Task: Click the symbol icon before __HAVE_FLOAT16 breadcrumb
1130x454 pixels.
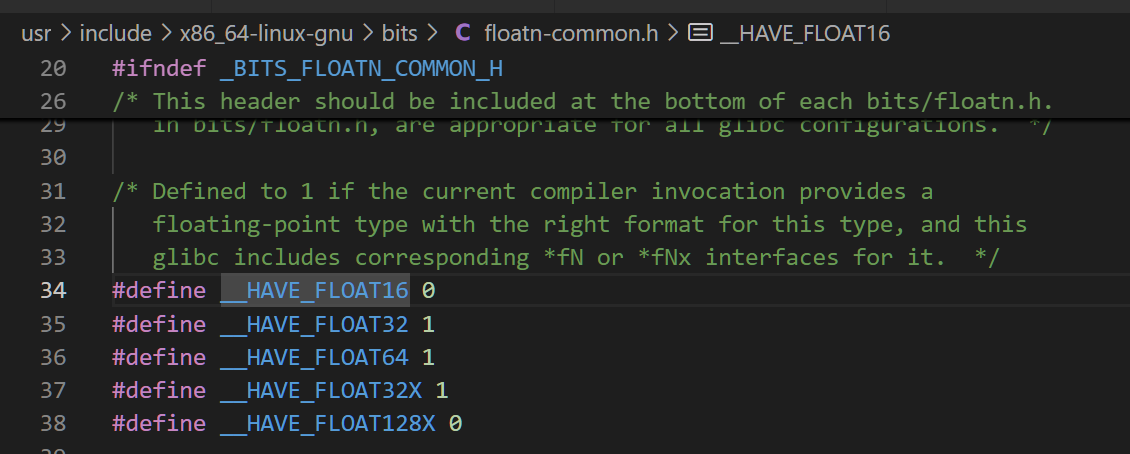Action: pyautogui.click(x=700, y=33)
